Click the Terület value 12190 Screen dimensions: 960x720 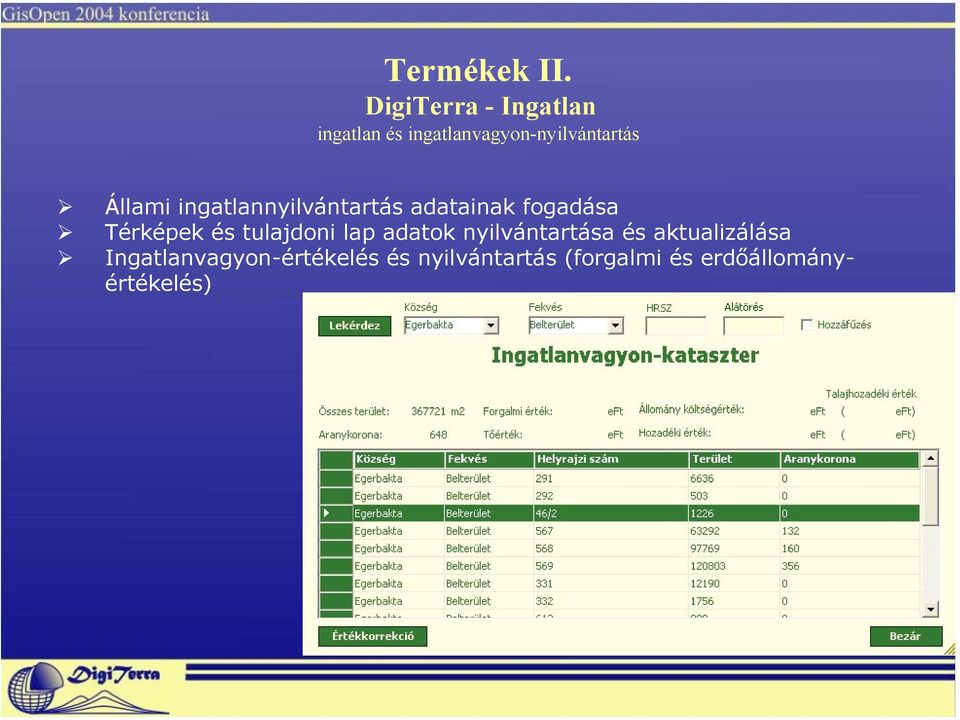[x=705, y=584]
